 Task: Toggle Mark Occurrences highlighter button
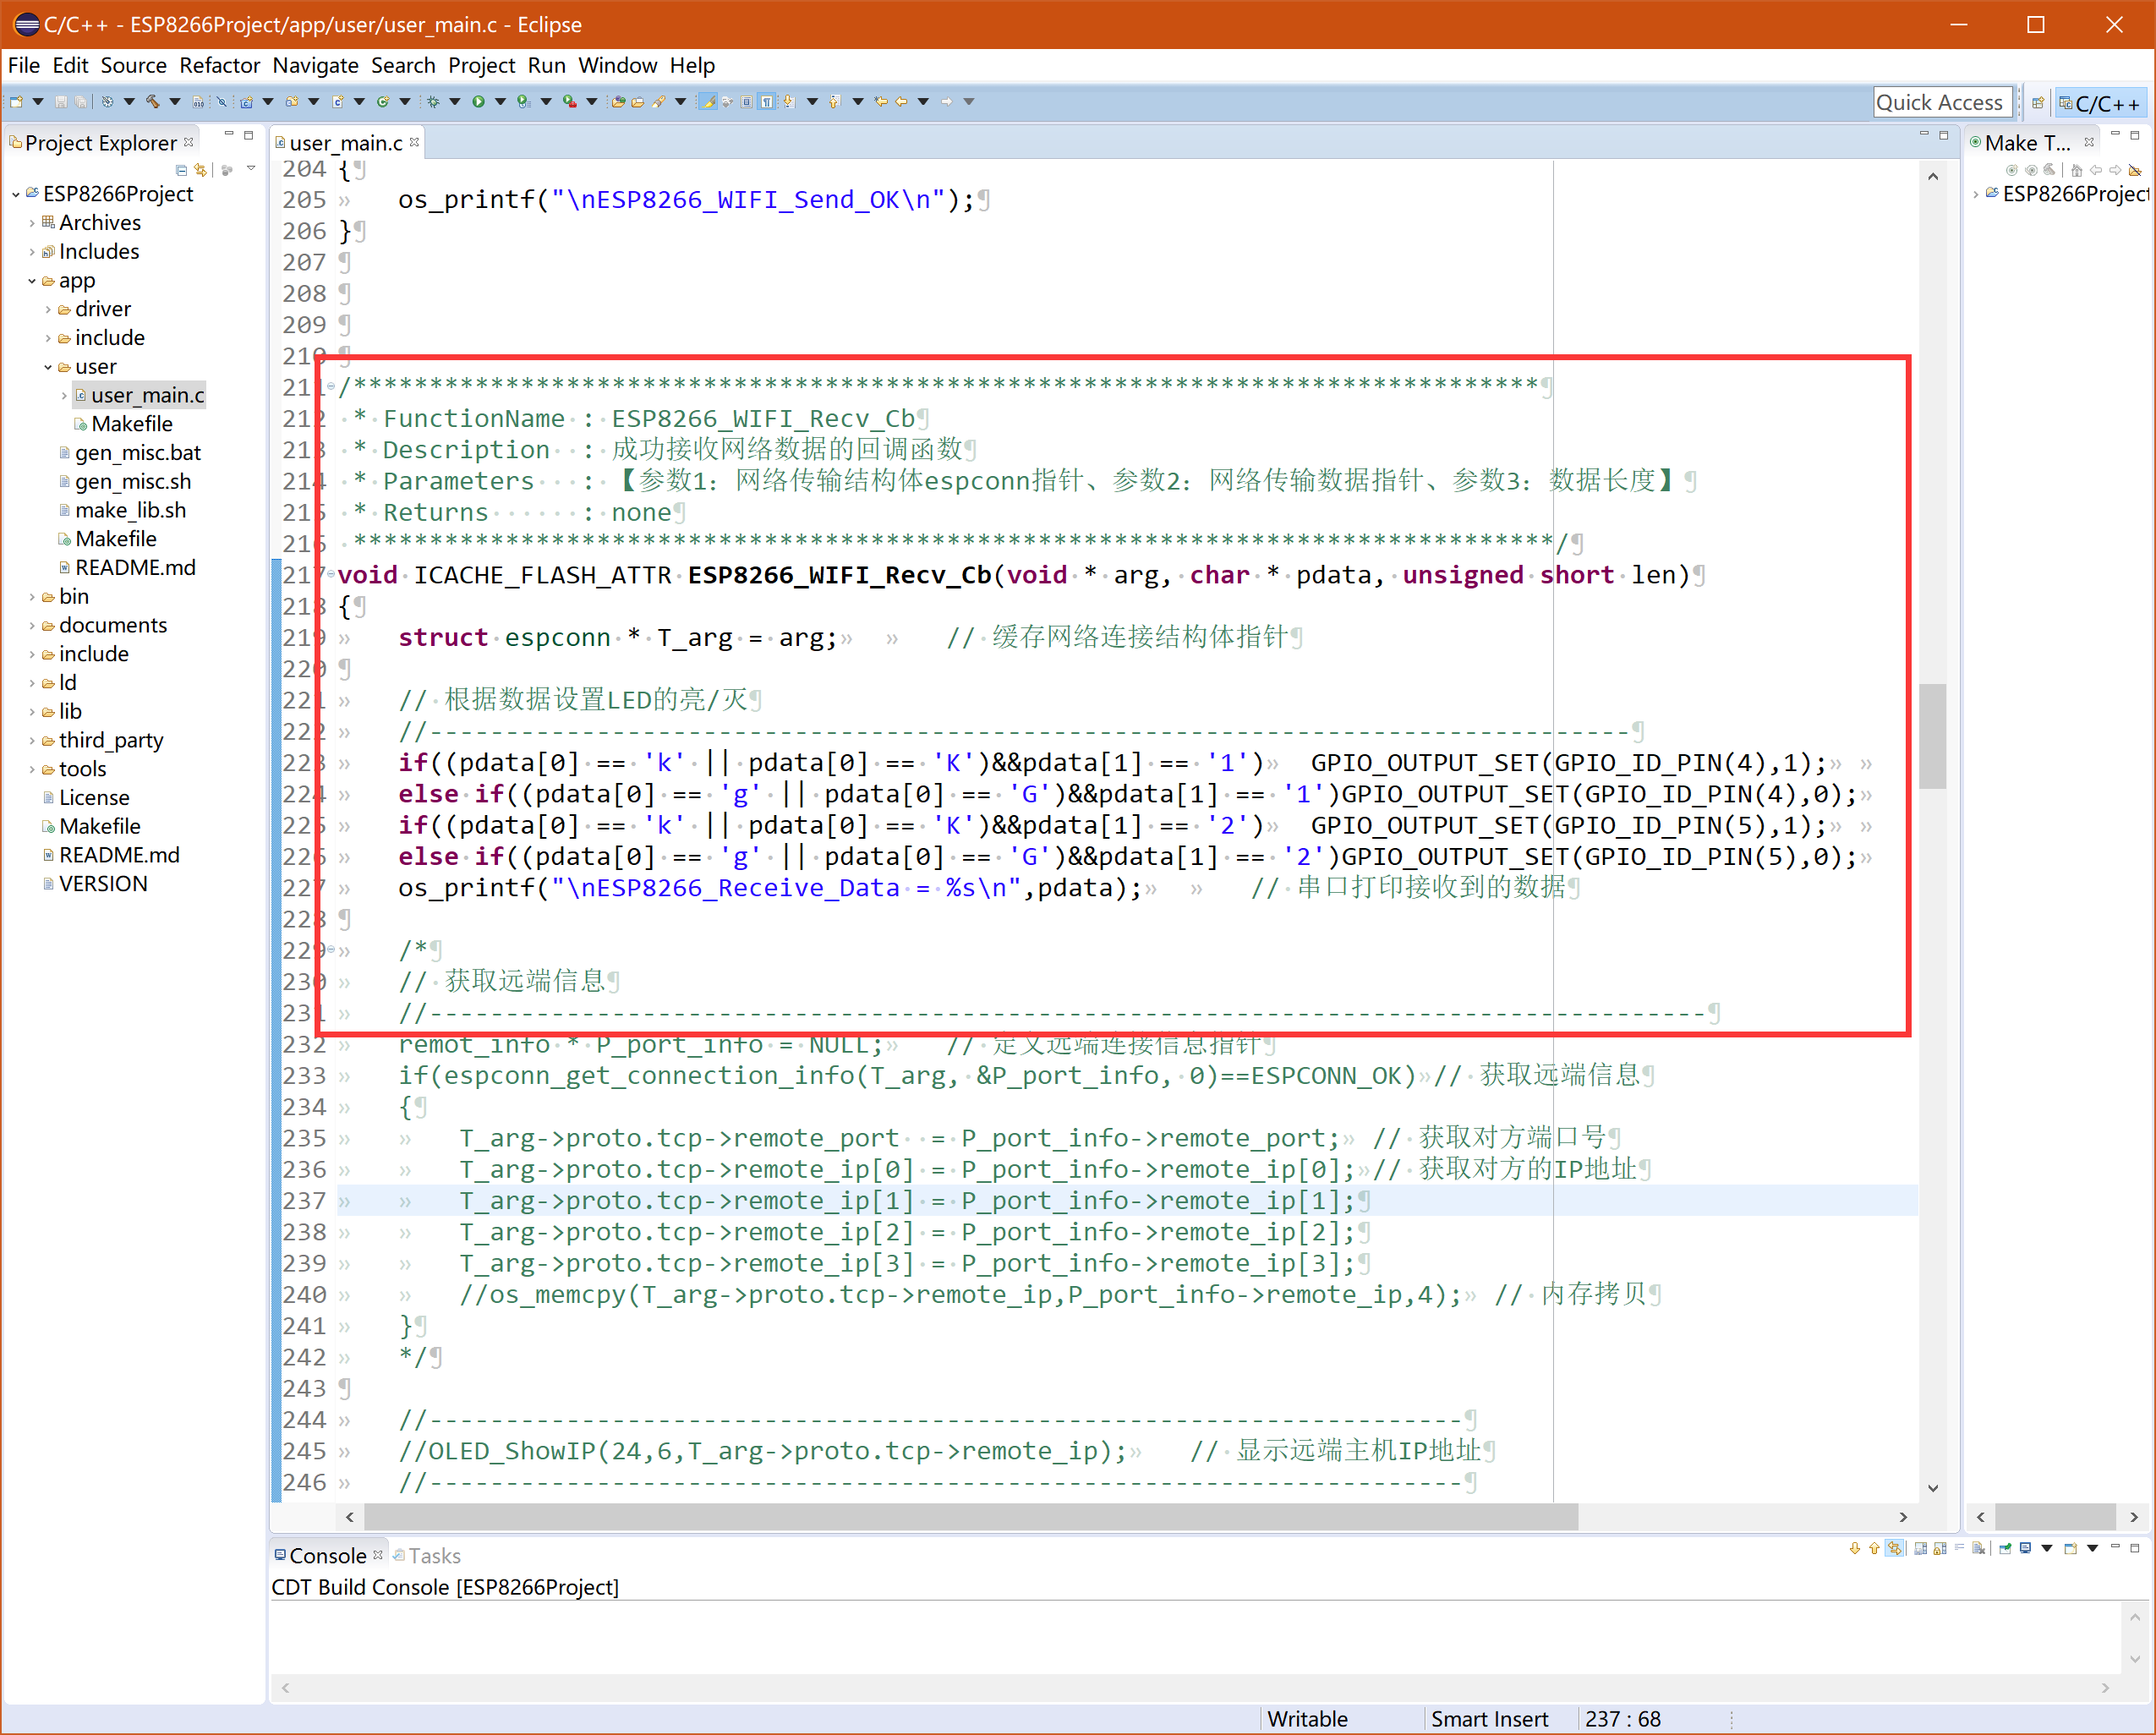tap(708, 101)
